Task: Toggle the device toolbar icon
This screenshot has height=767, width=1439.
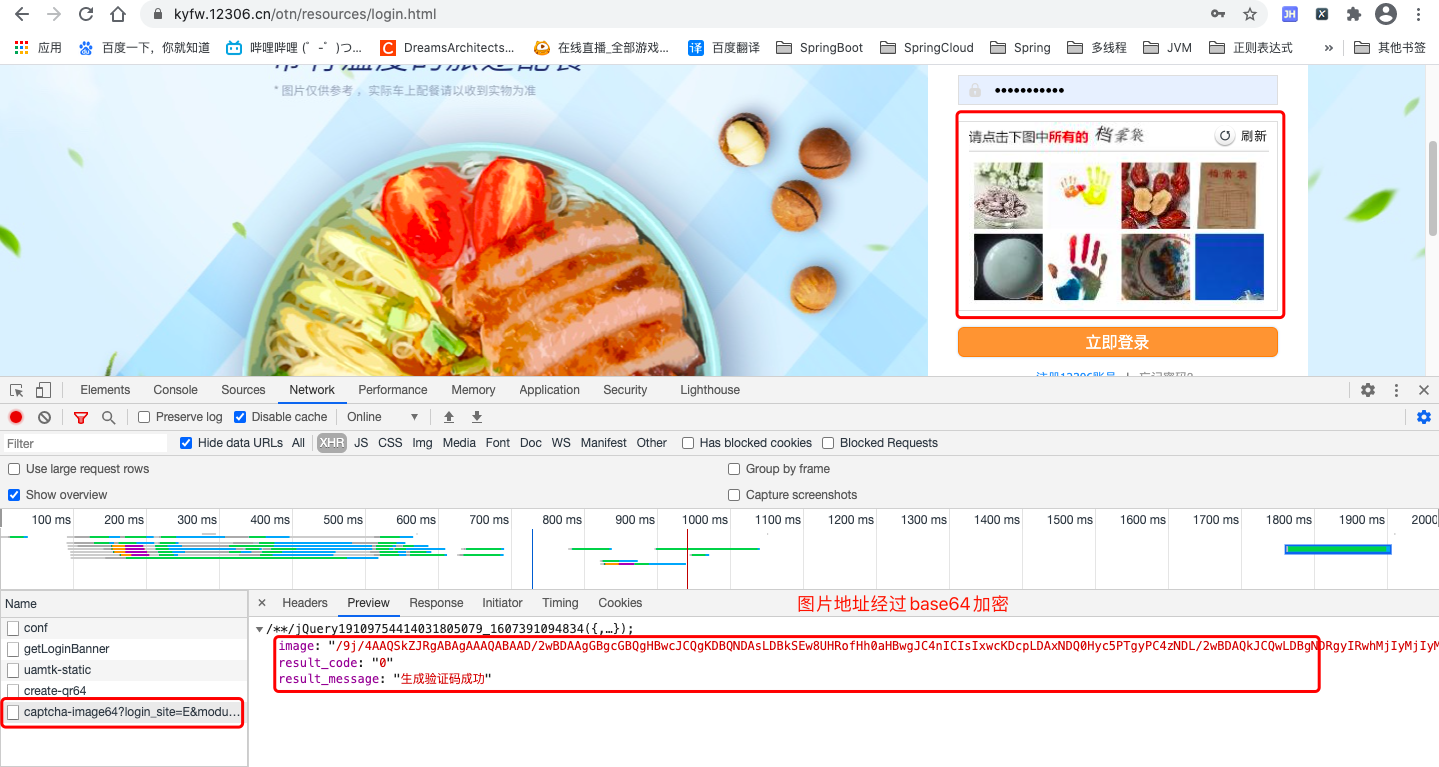Action: tap(41, 389)
